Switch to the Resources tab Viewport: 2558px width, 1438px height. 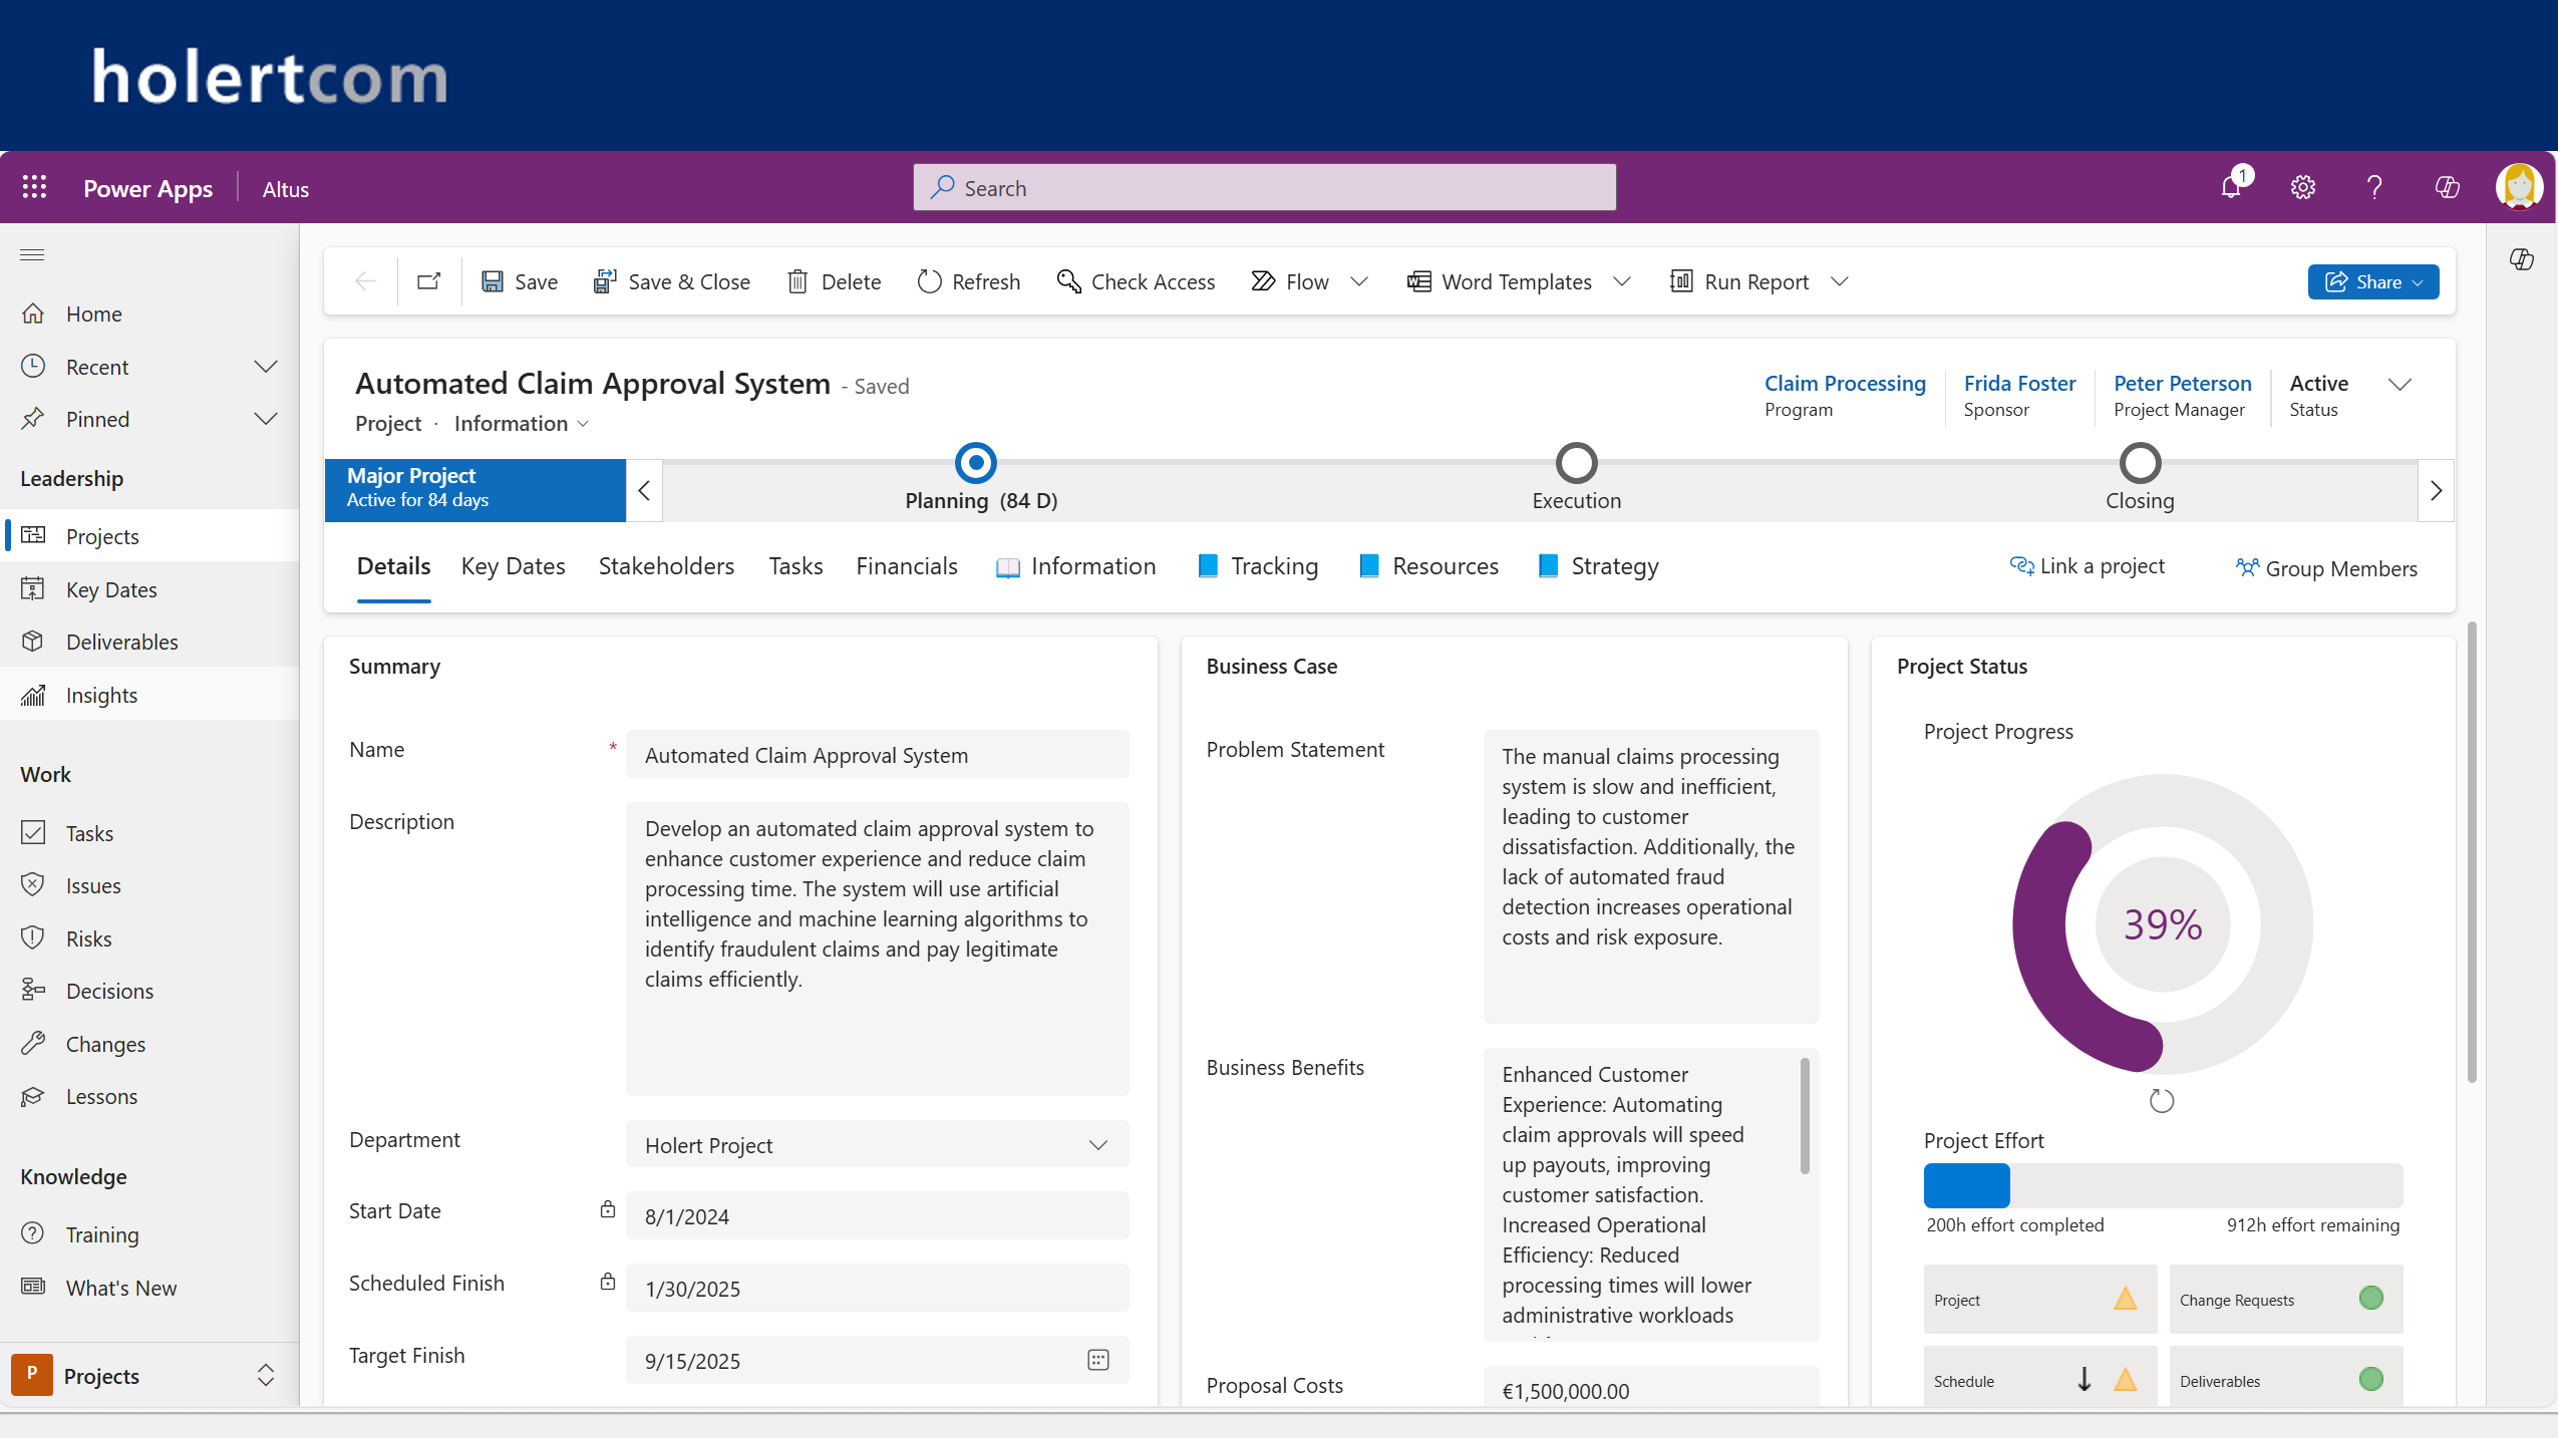[x=1428, y=567]
